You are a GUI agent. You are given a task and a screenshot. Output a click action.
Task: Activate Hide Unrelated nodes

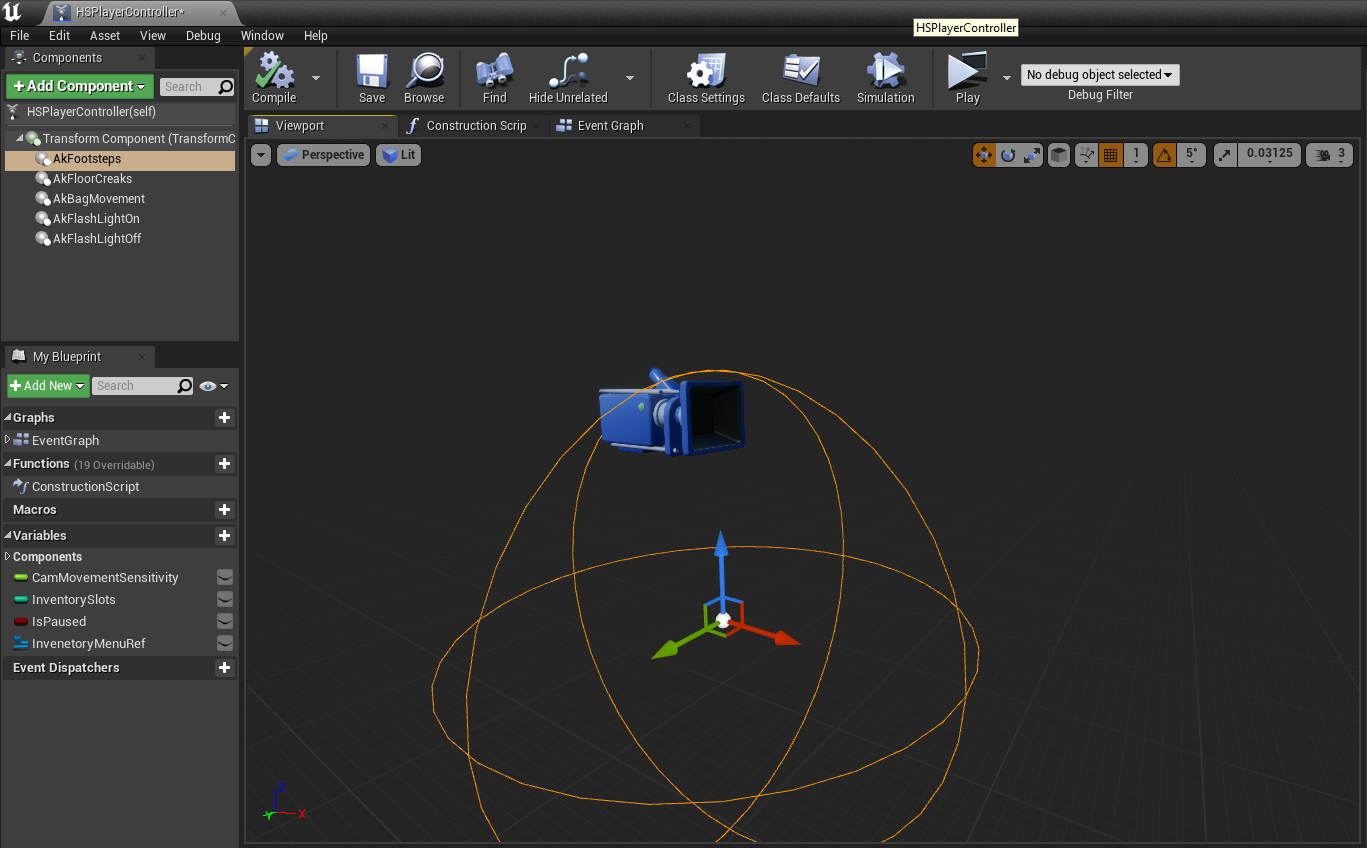pyautogui.click(x=568, y=78)
